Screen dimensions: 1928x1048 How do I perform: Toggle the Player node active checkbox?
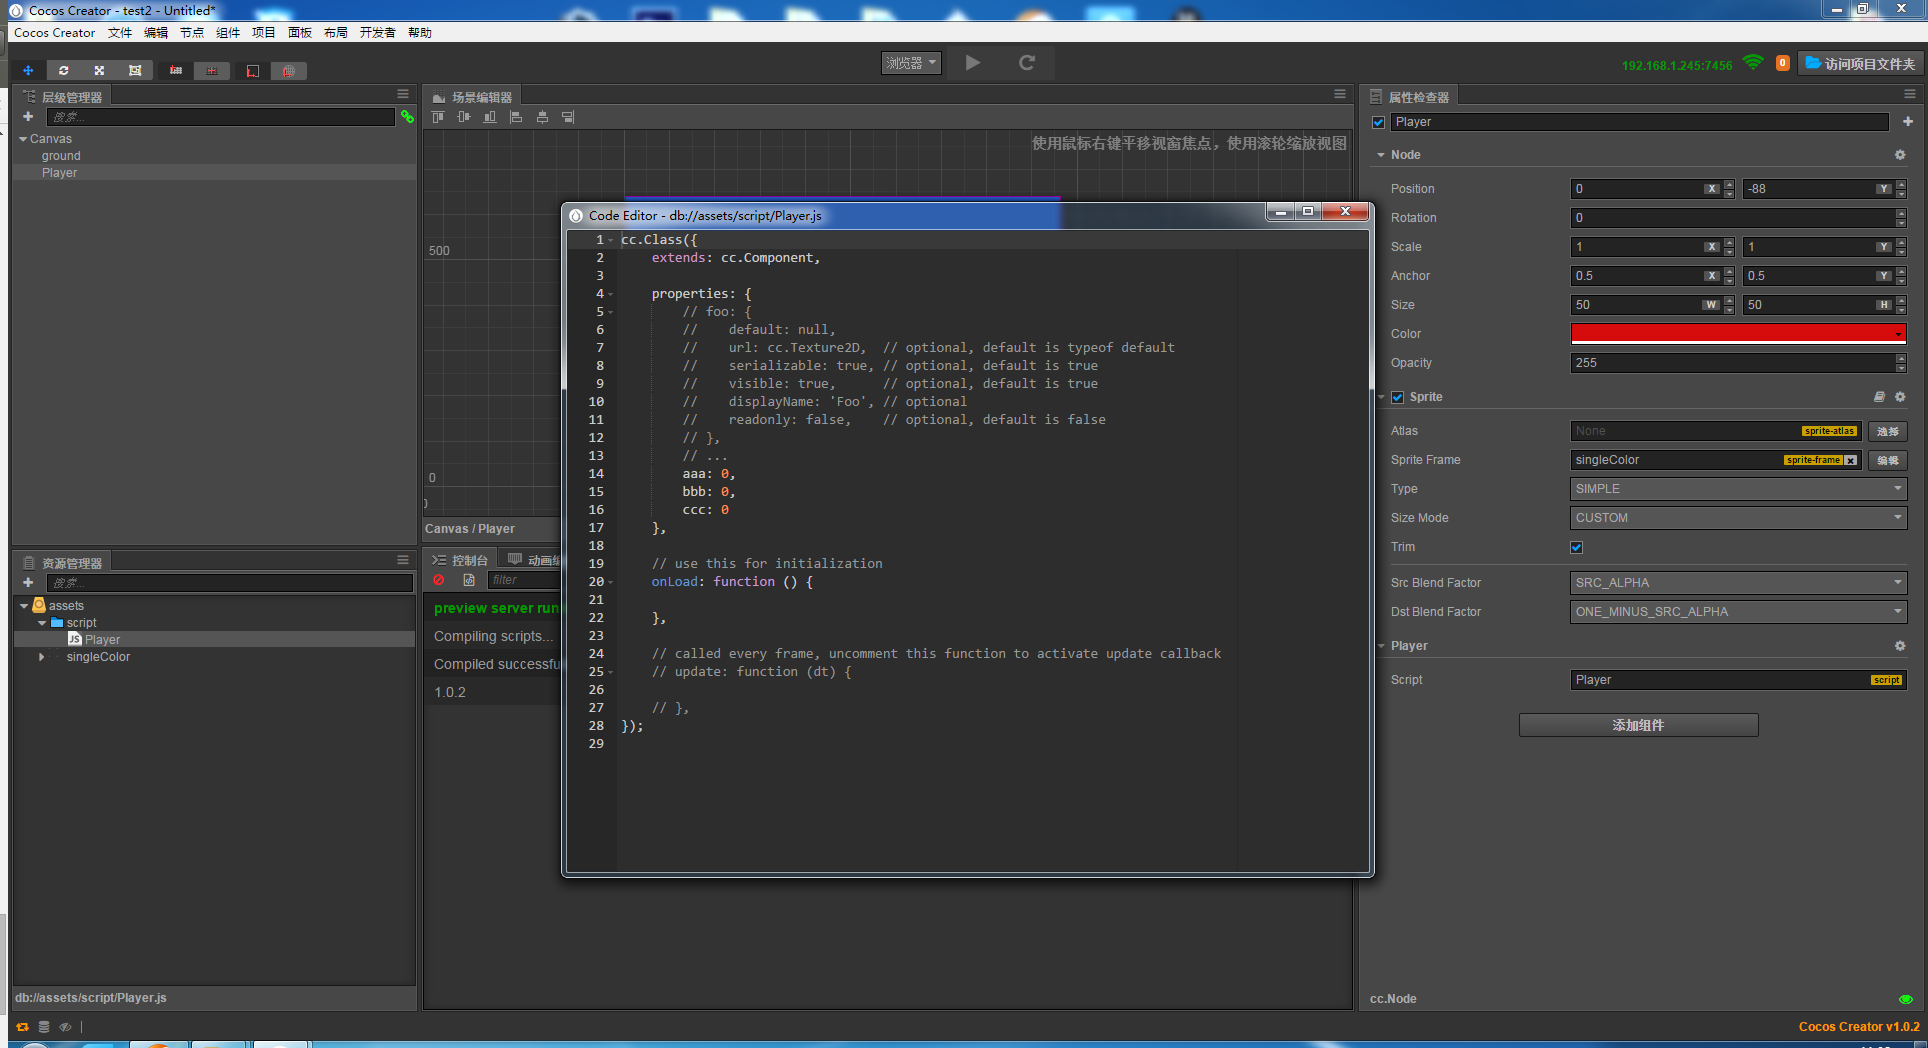point(1379,122)
